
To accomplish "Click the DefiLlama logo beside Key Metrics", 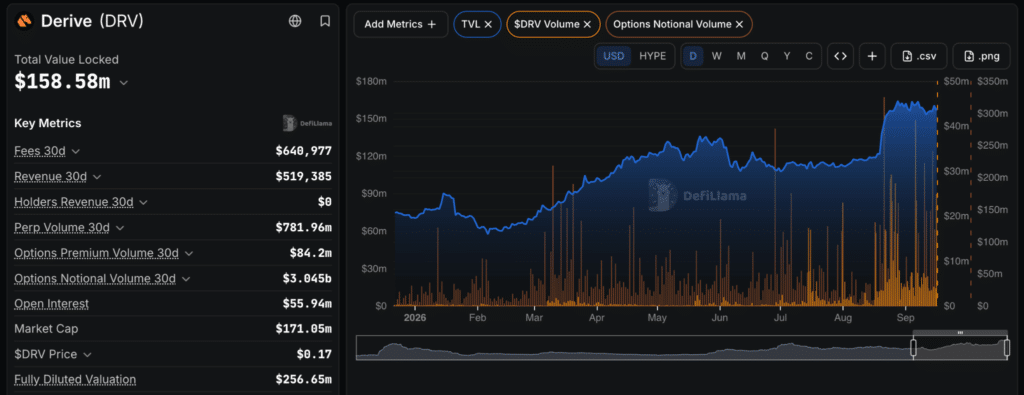I will [307, 123].
